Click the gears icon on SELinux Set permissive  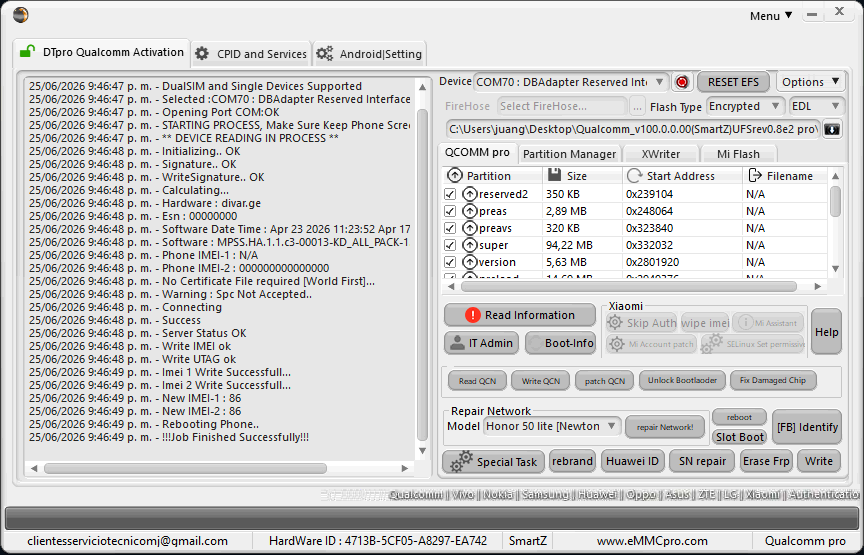click(x=712, y=343)
